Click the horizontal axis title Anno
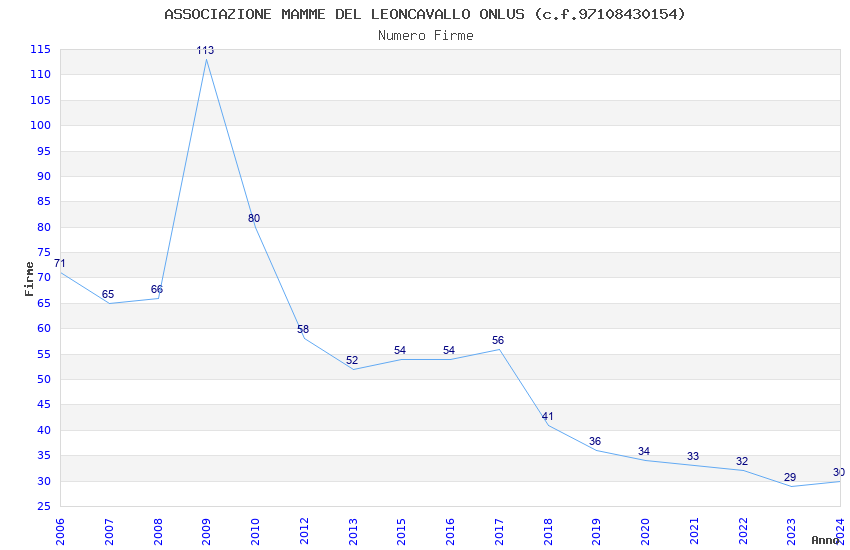This screenshot has height=550, width=850. [825, 540]
